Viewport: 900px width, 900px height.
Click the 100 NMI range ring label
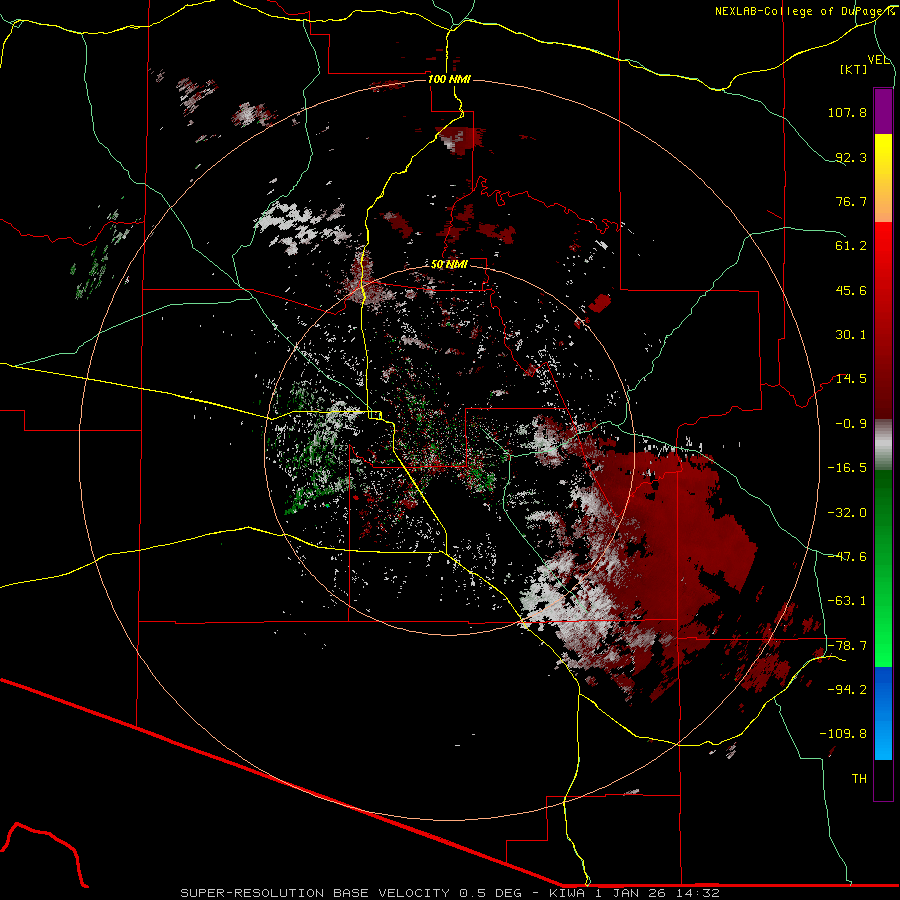click(449, 79)
